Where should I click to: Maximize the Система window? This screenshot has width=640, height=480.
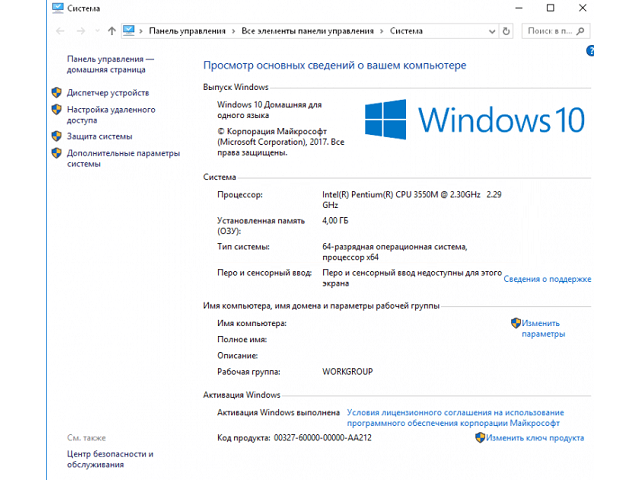(550, 8)
